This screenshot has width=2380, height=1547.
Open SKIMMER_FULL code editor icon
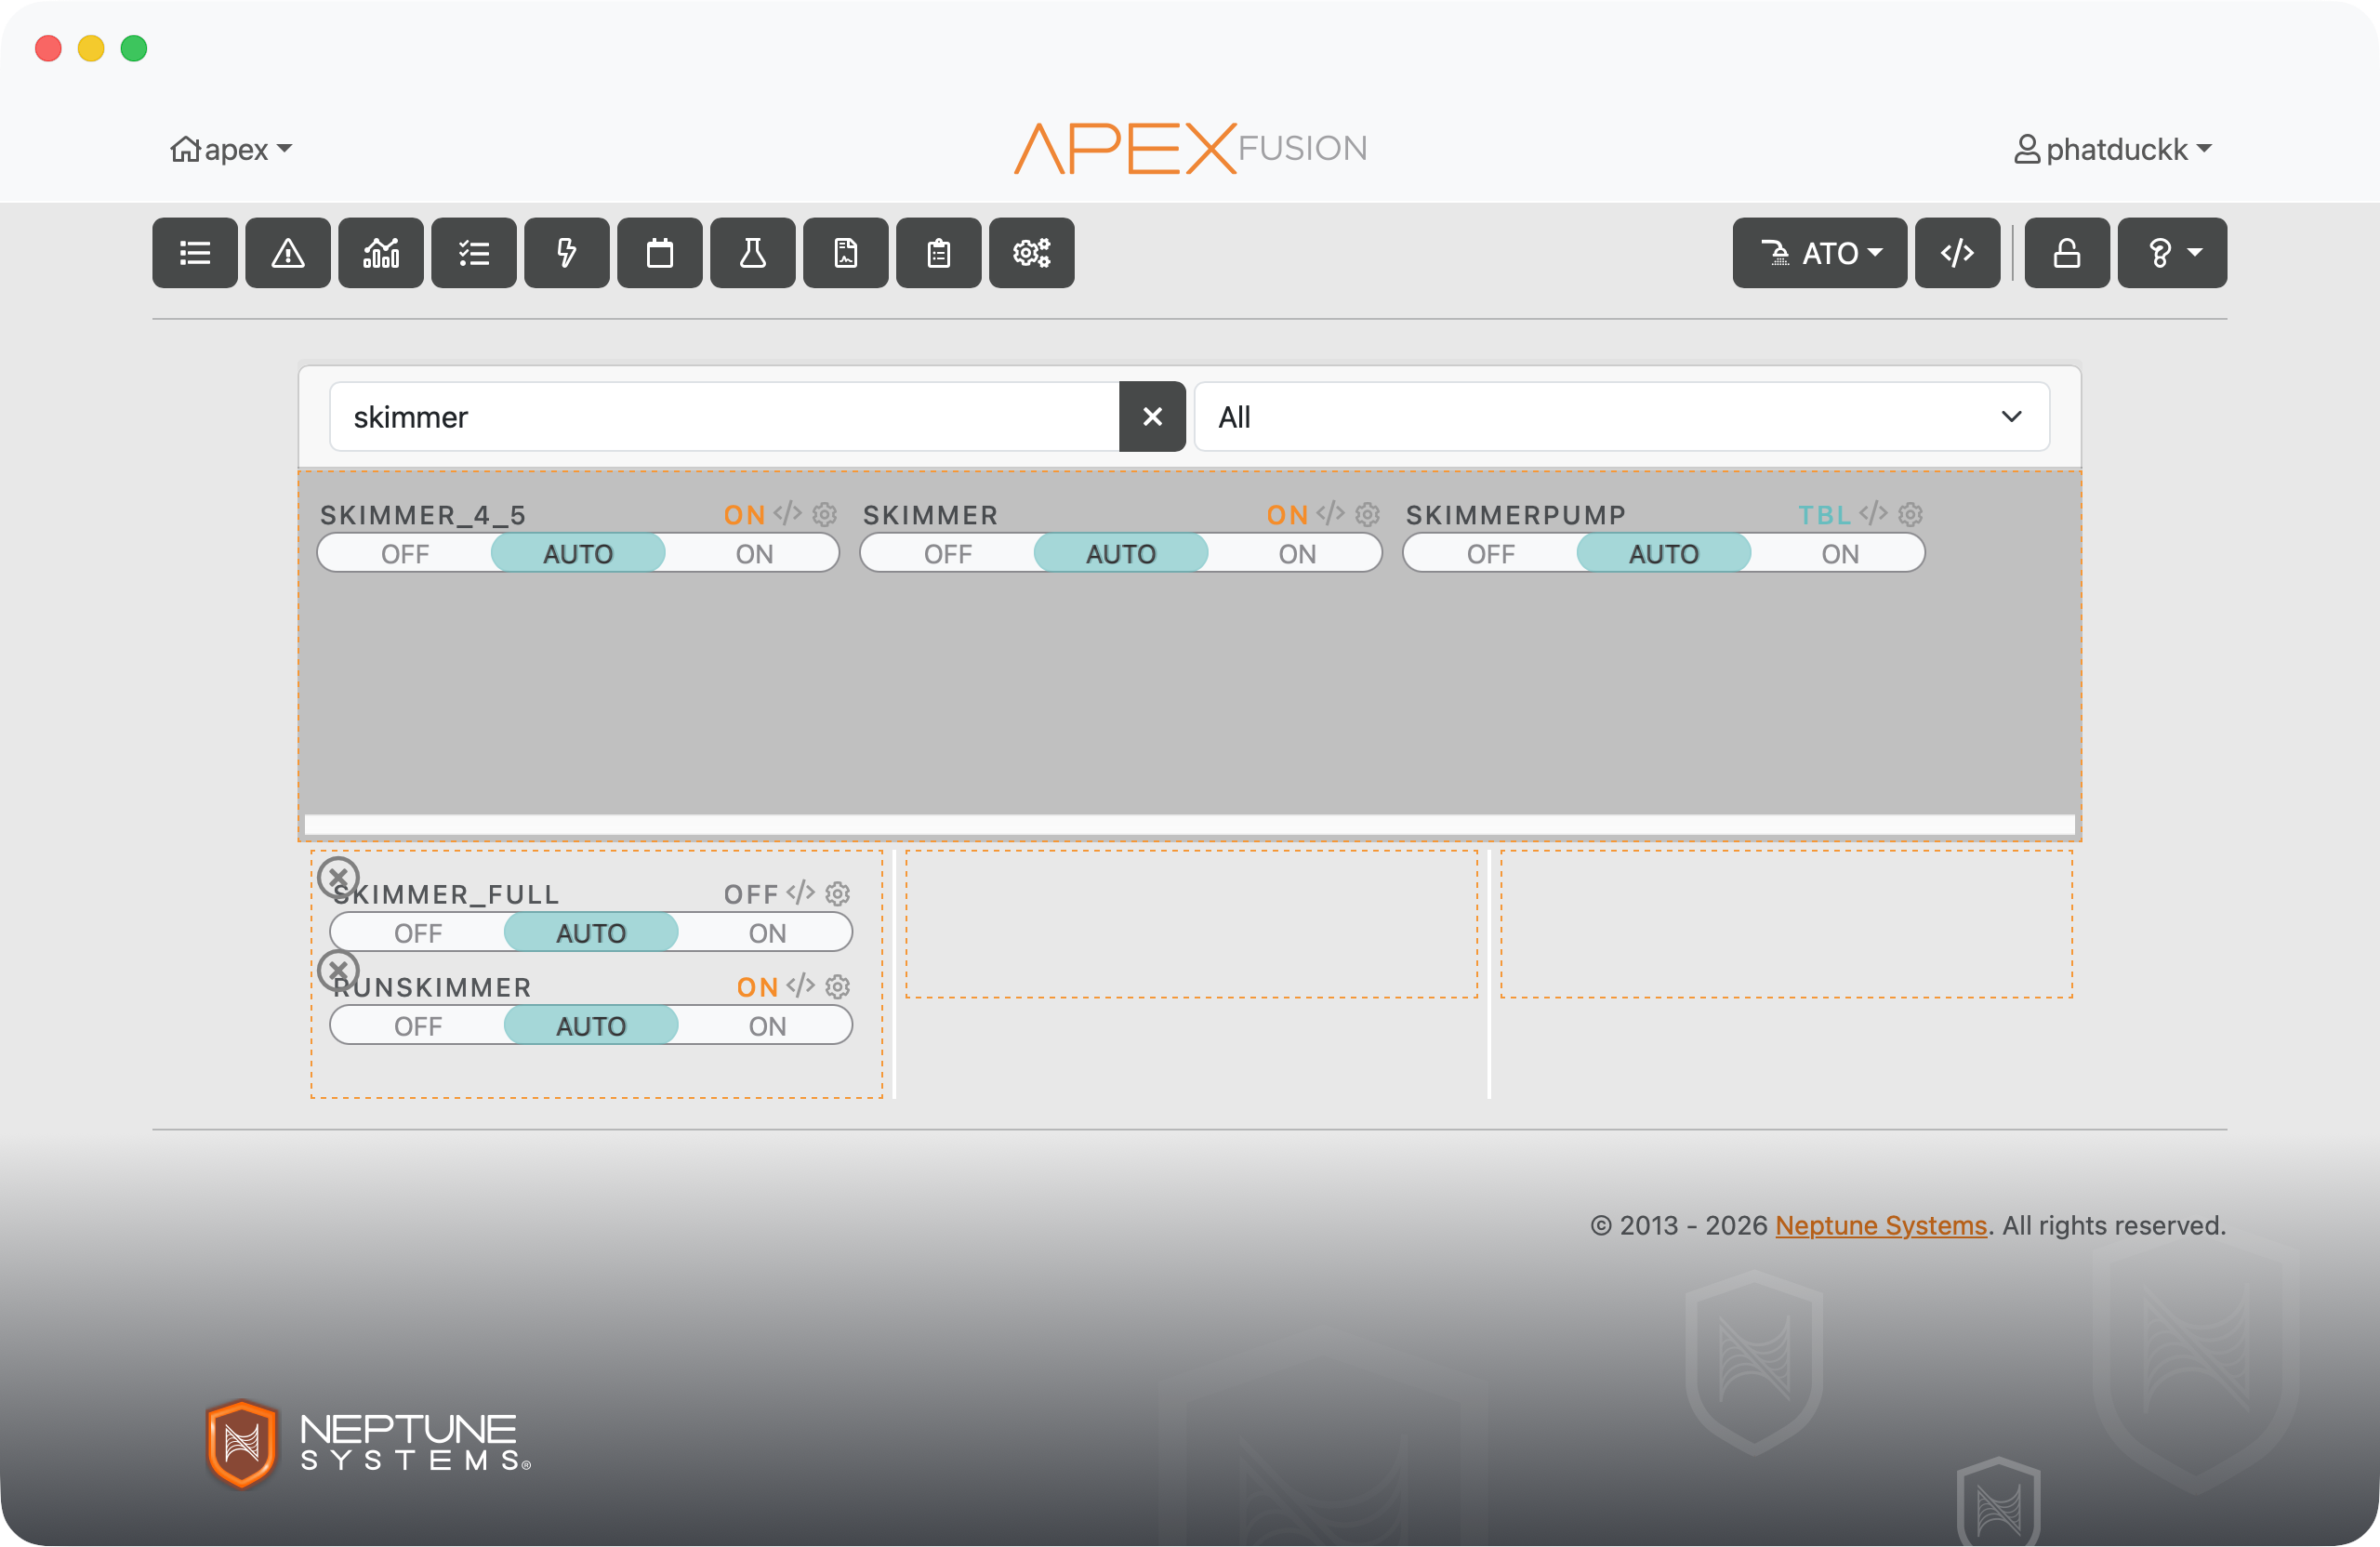(x=801, y=893)
